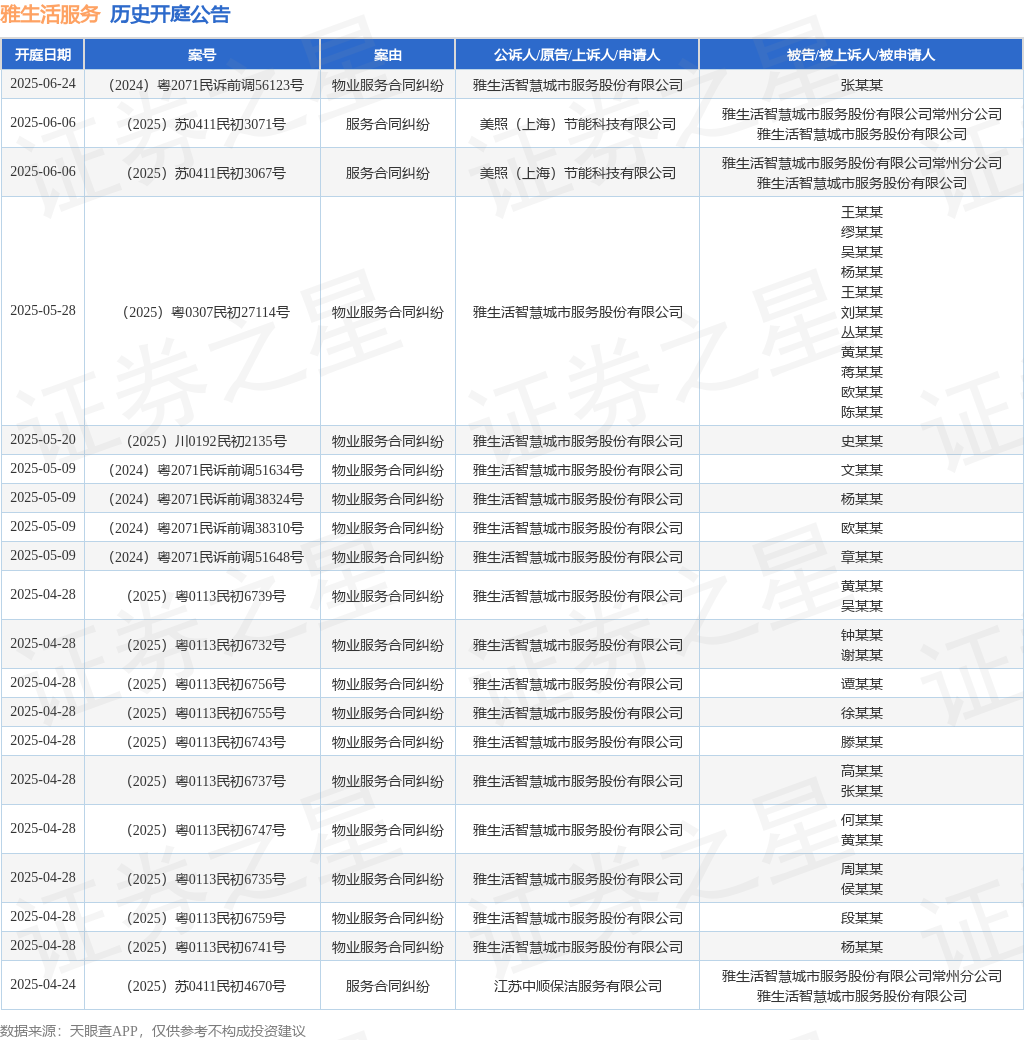Image resolution: width=1024 pixels, height=1040 pixels.
Task: Click case number 粤0113民初6741号
Action: tap(206, 947)
